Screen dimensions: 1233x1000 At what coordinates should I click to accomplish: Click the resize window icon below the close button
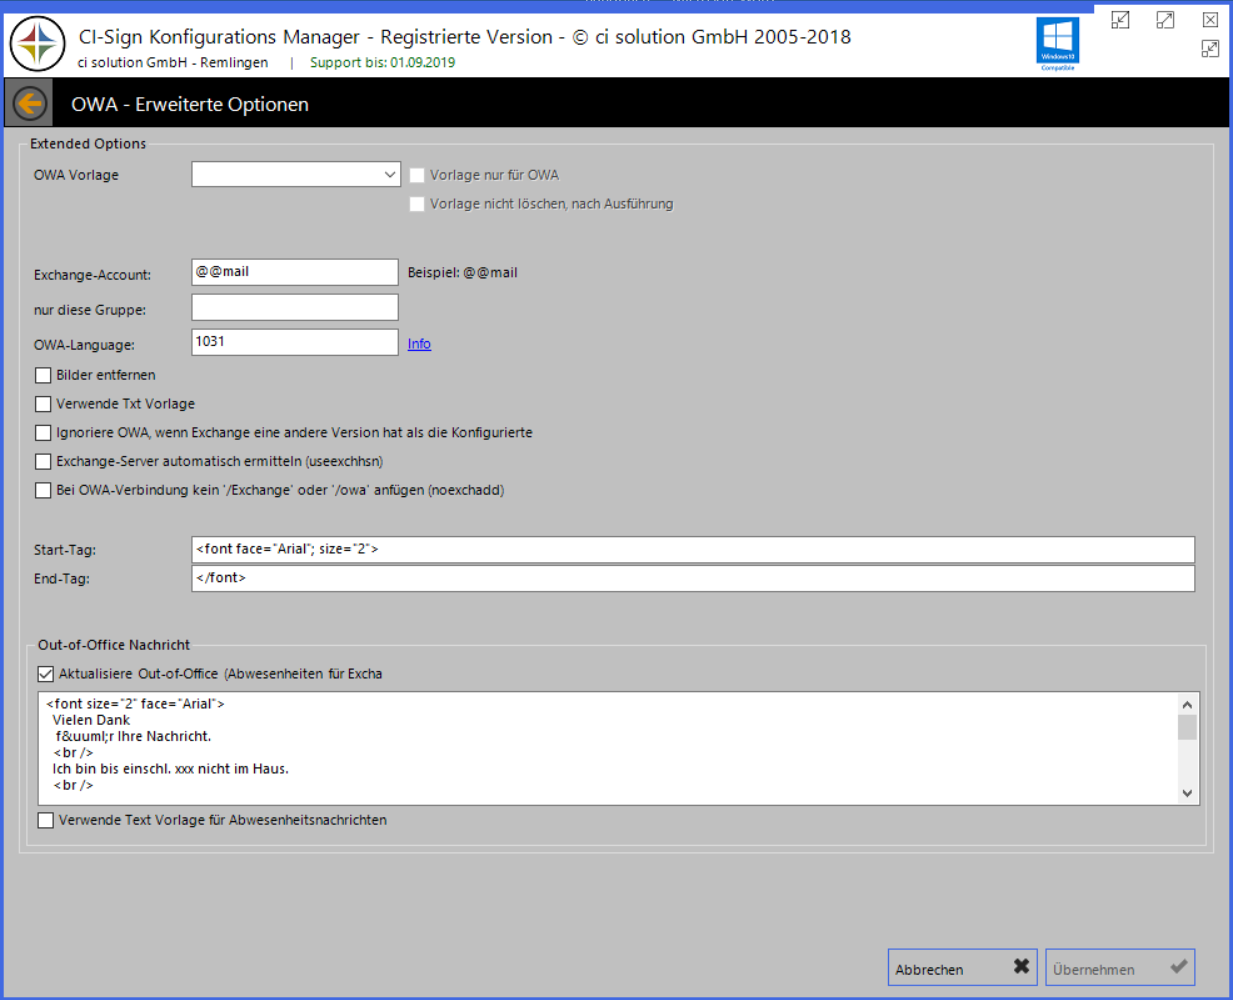[x=1210, y=48]
